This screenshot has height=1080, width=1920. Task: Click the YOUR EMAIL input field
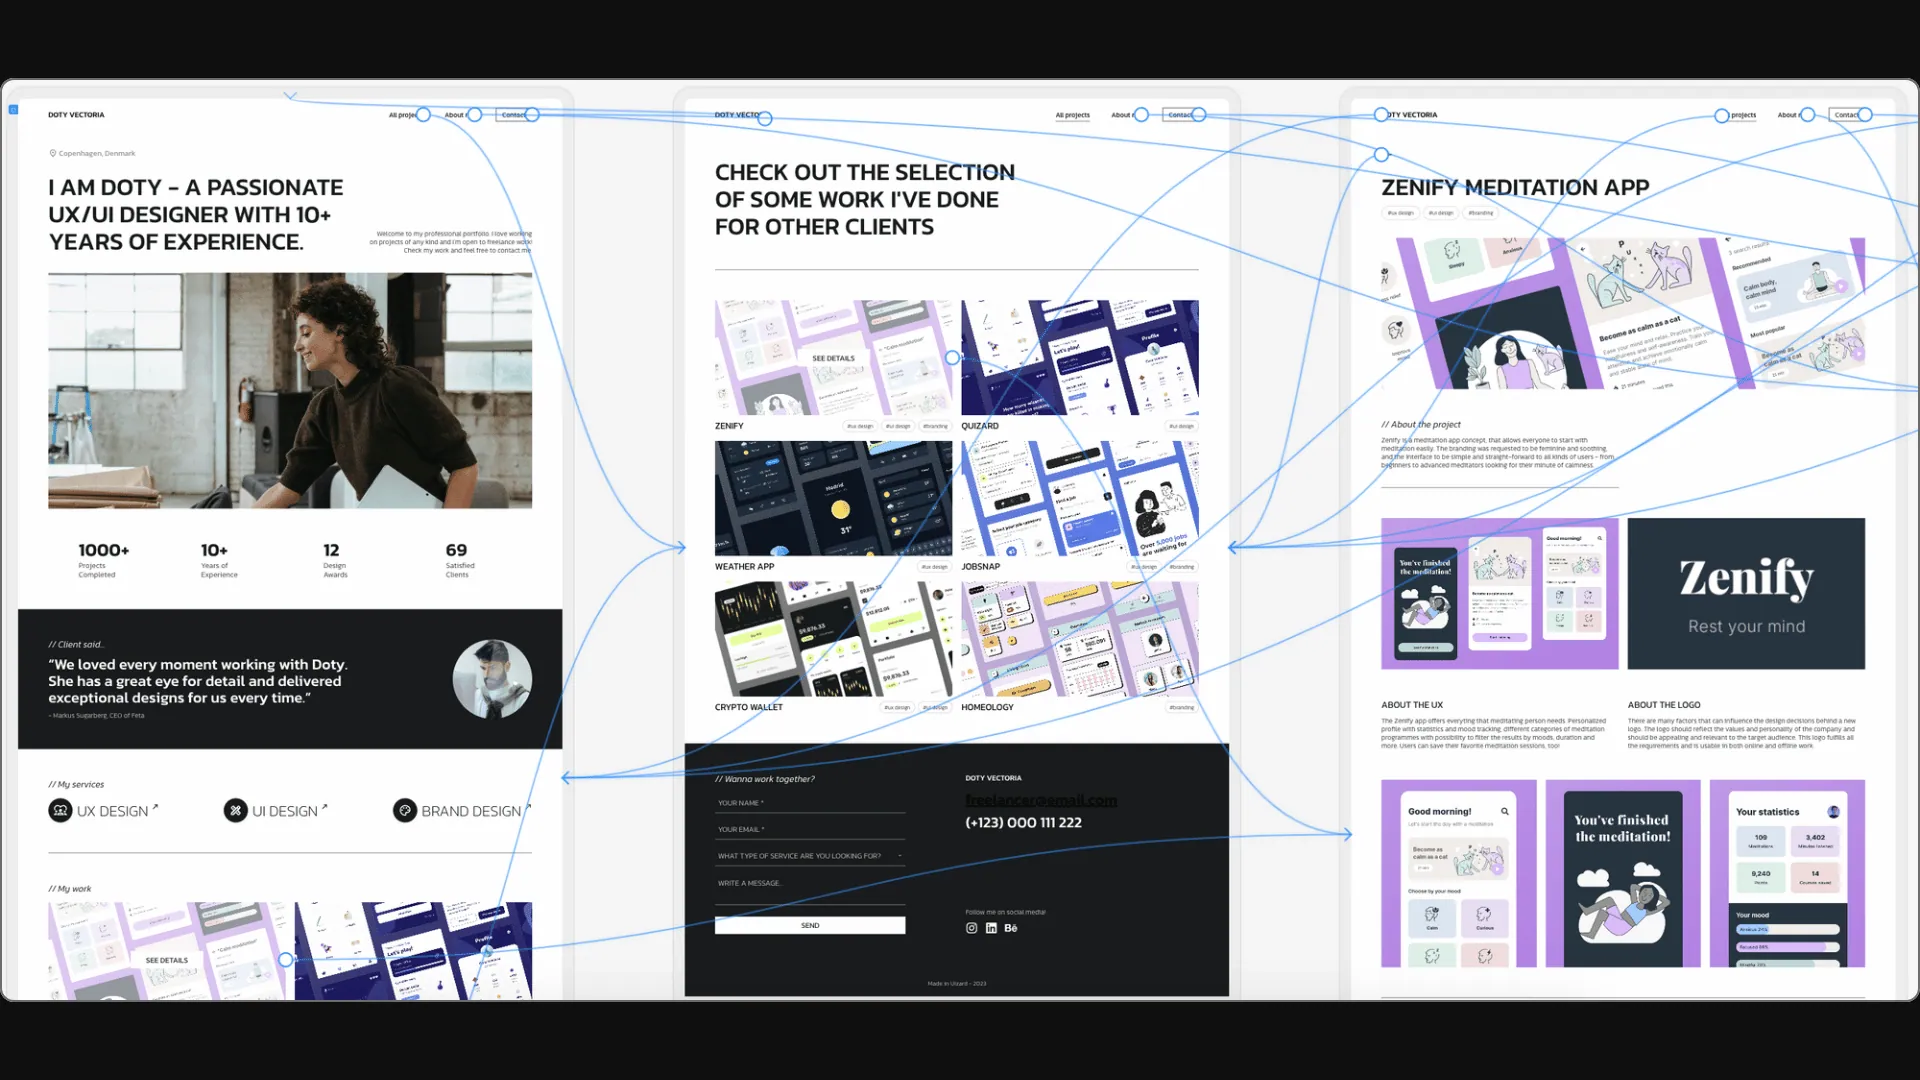[810, 829]
